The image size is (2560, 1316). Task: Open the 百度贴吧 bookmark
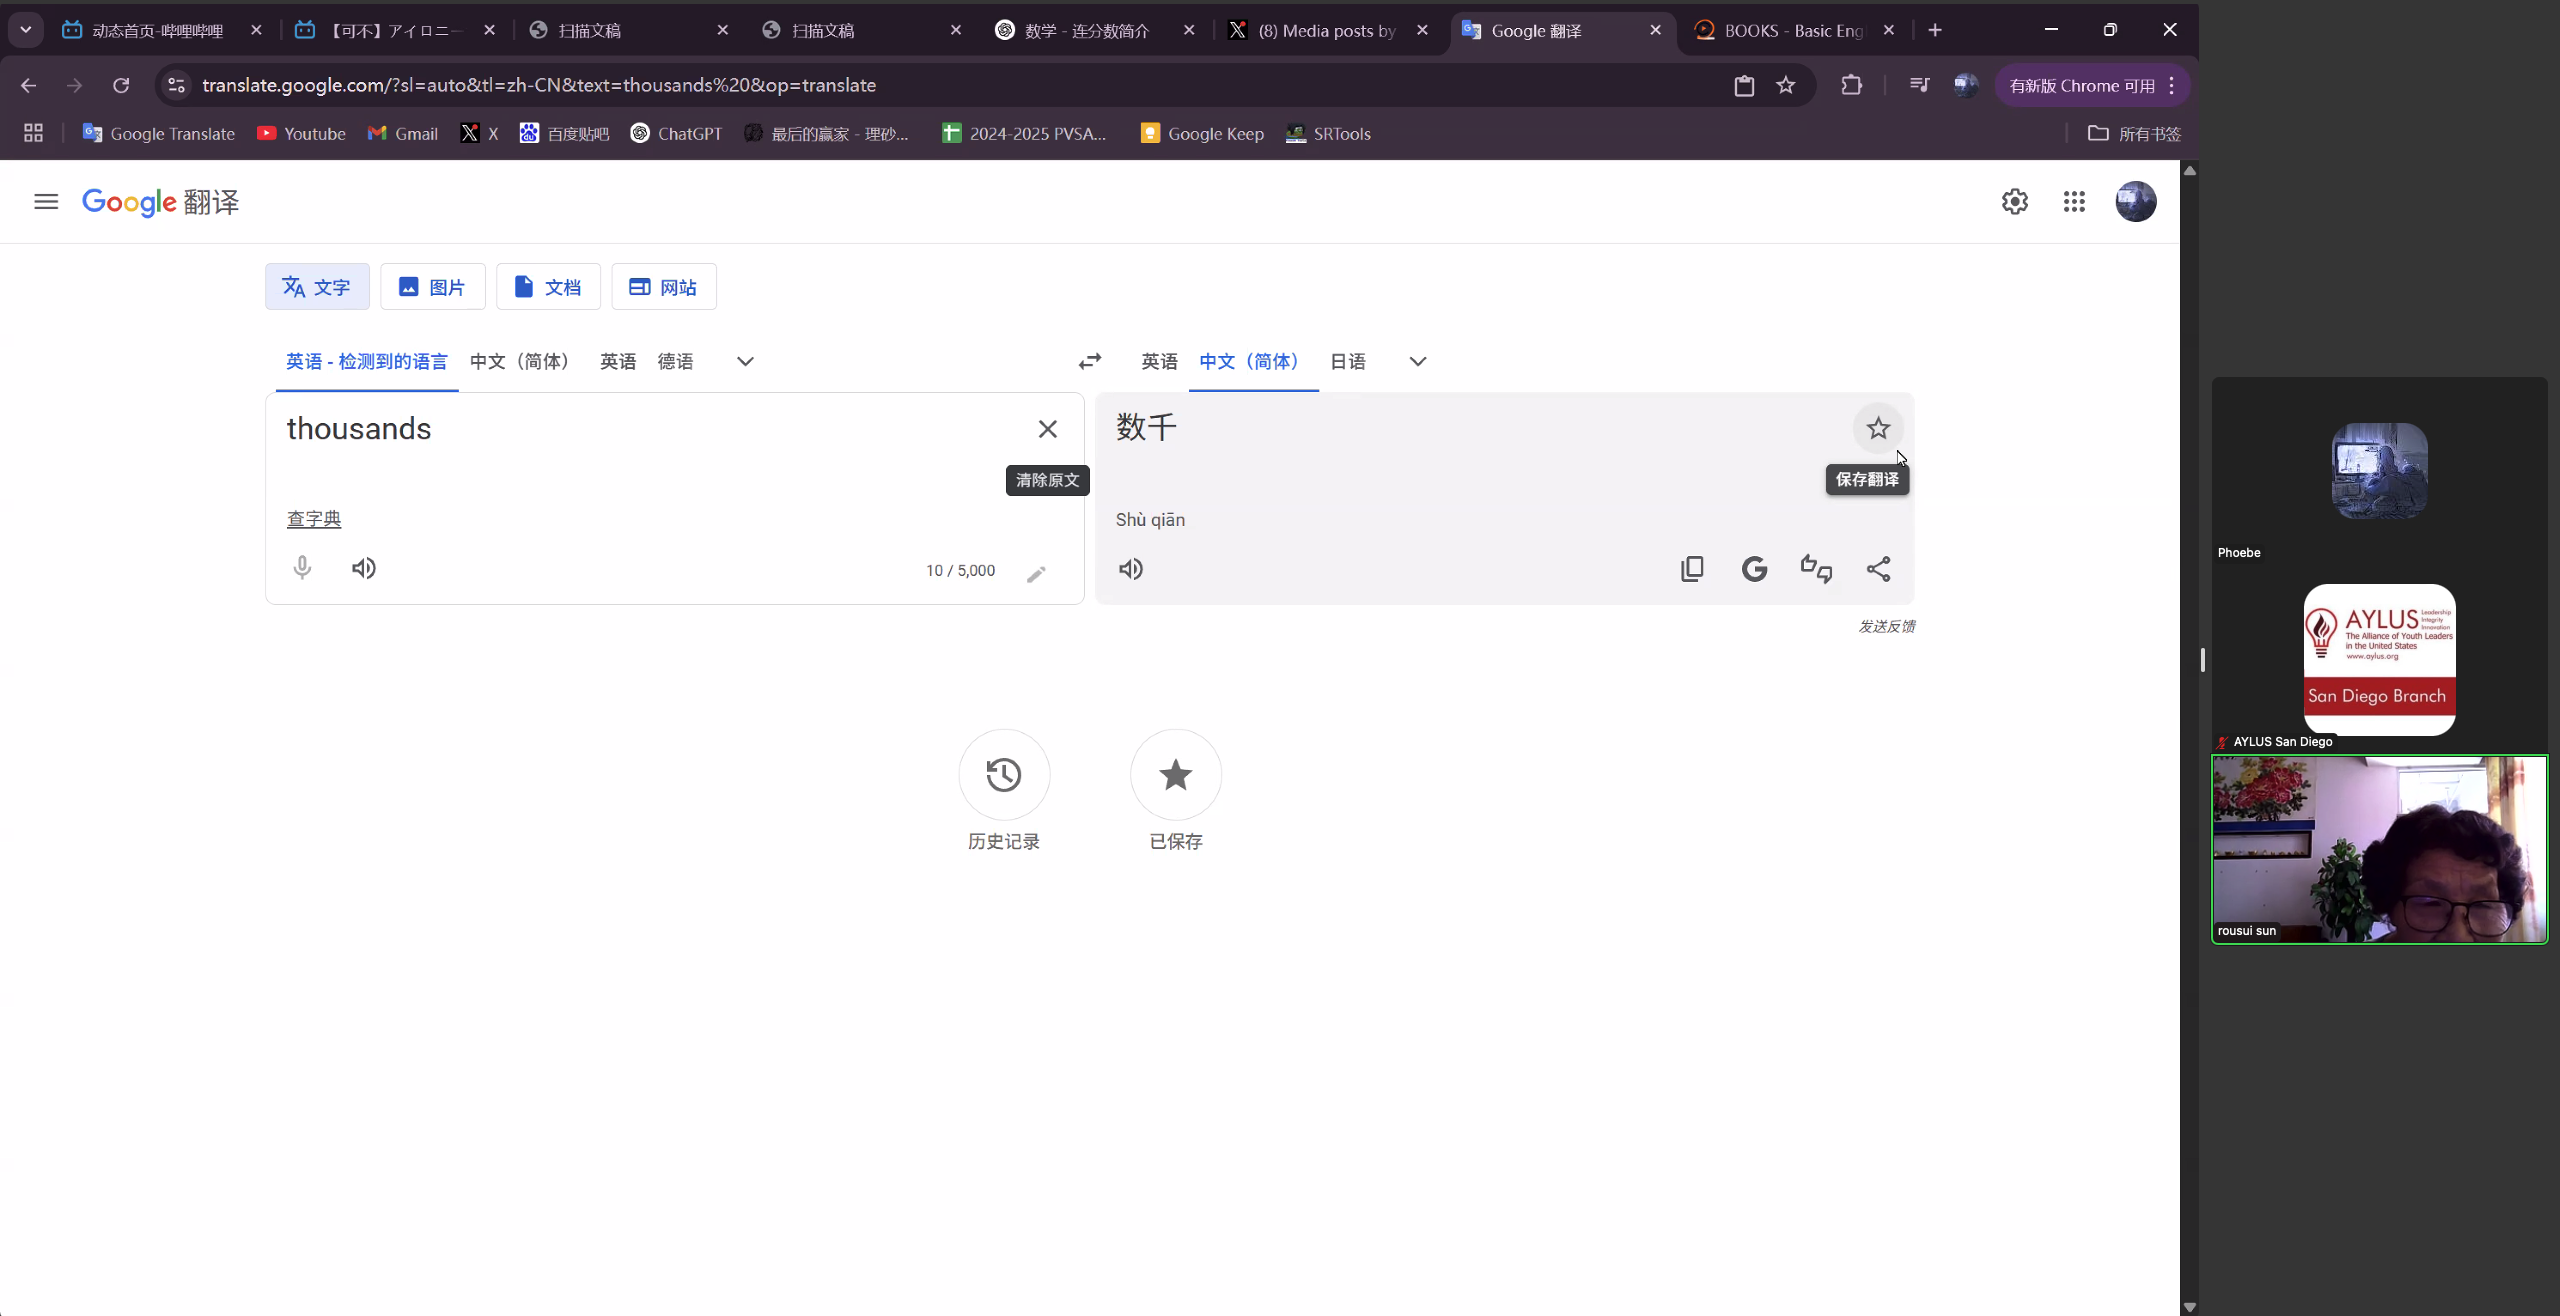564,134
